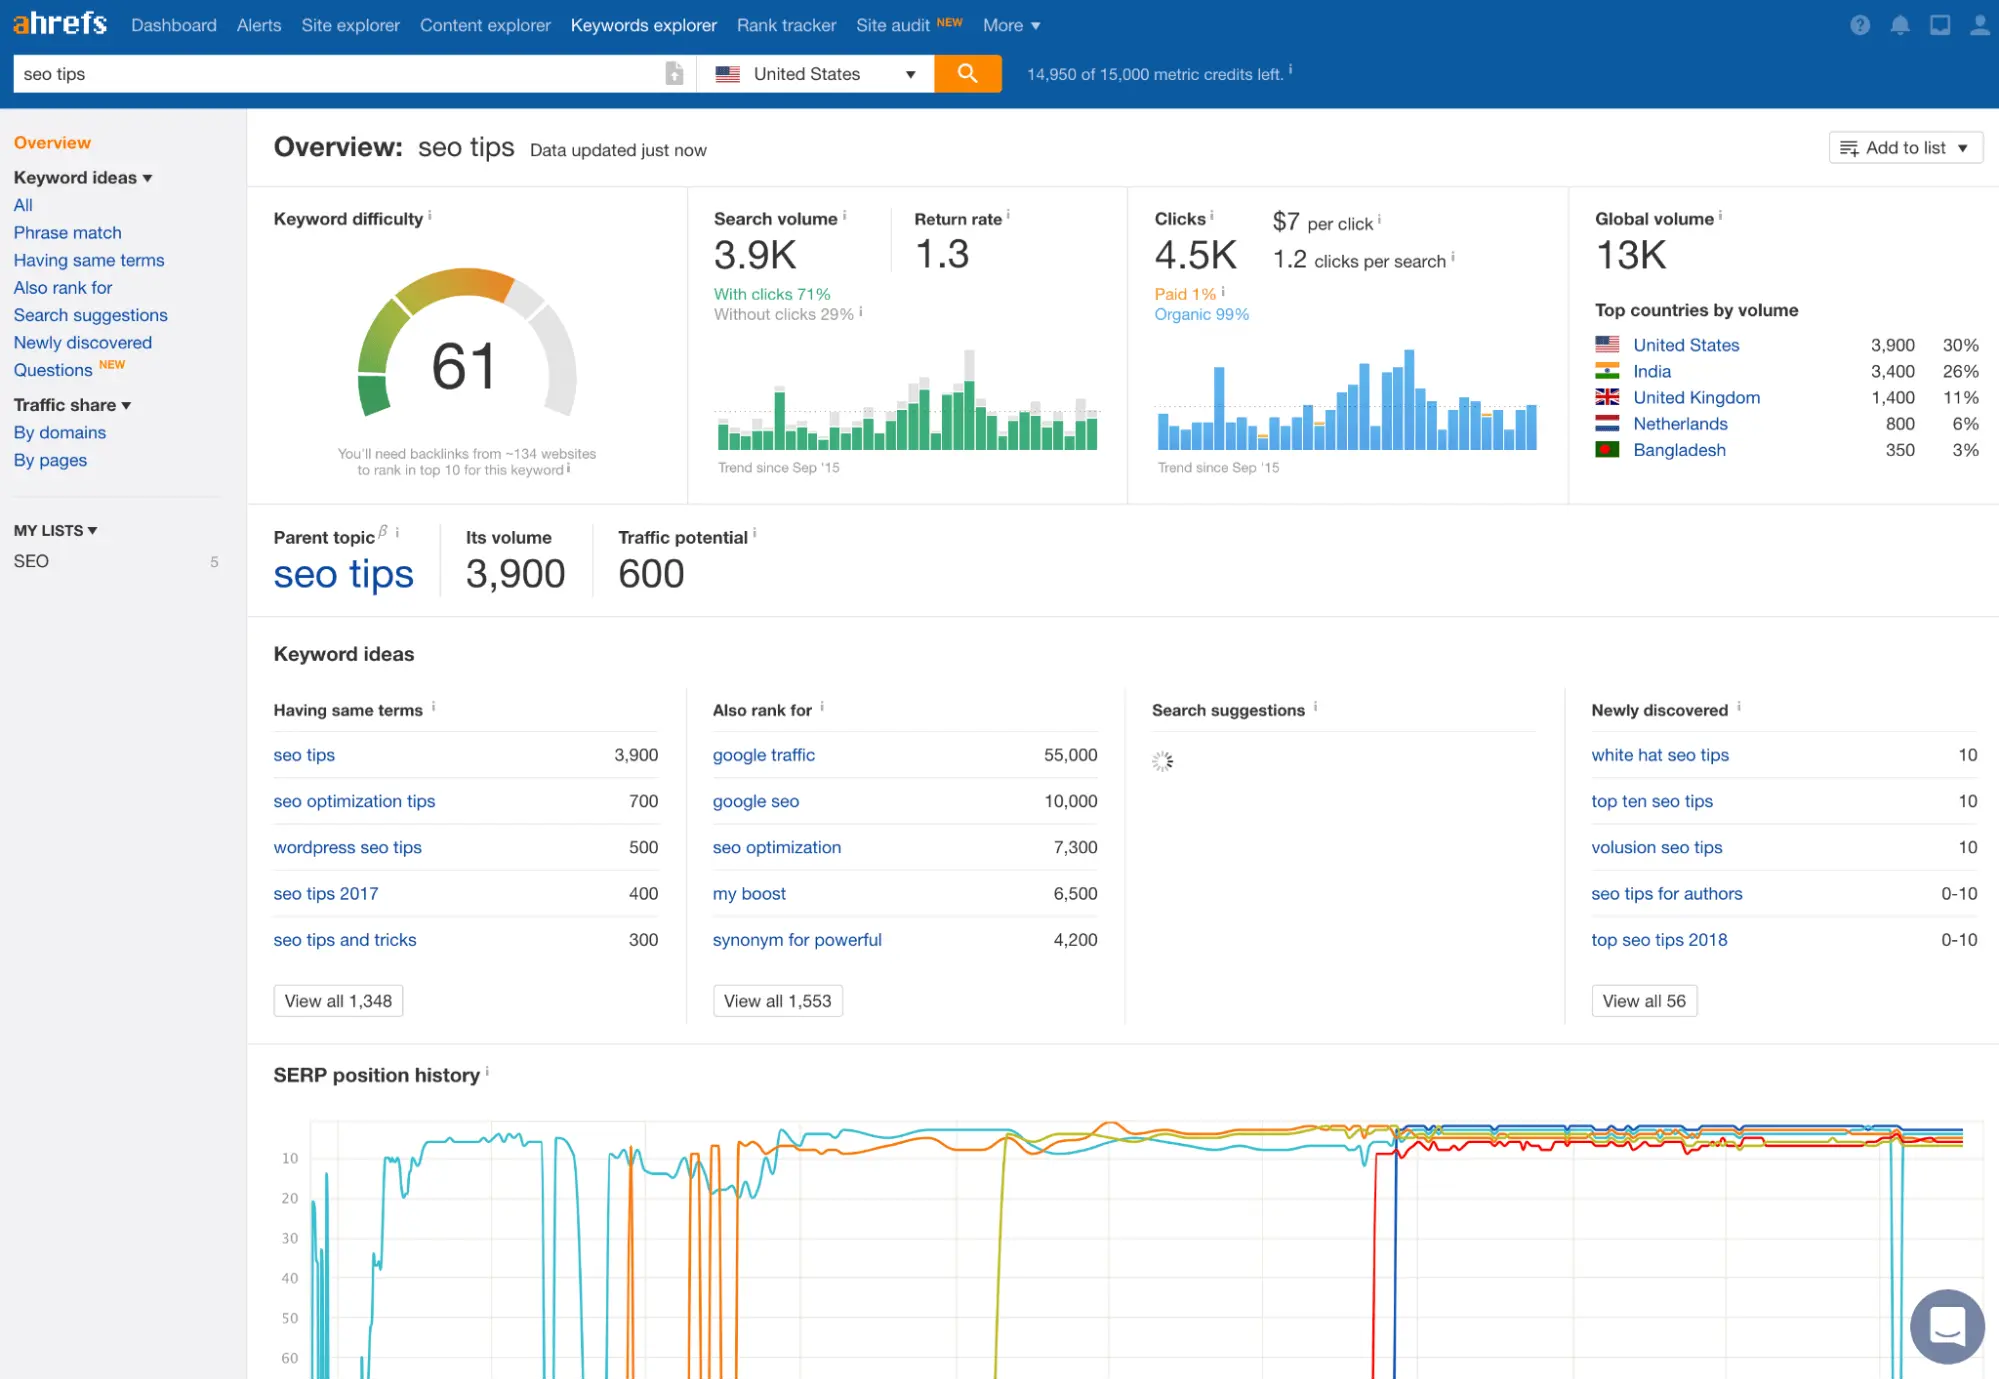1999x1380 pixels.
Task: Click the monitor icon in top bar
Action: (x=1940, y=25)
